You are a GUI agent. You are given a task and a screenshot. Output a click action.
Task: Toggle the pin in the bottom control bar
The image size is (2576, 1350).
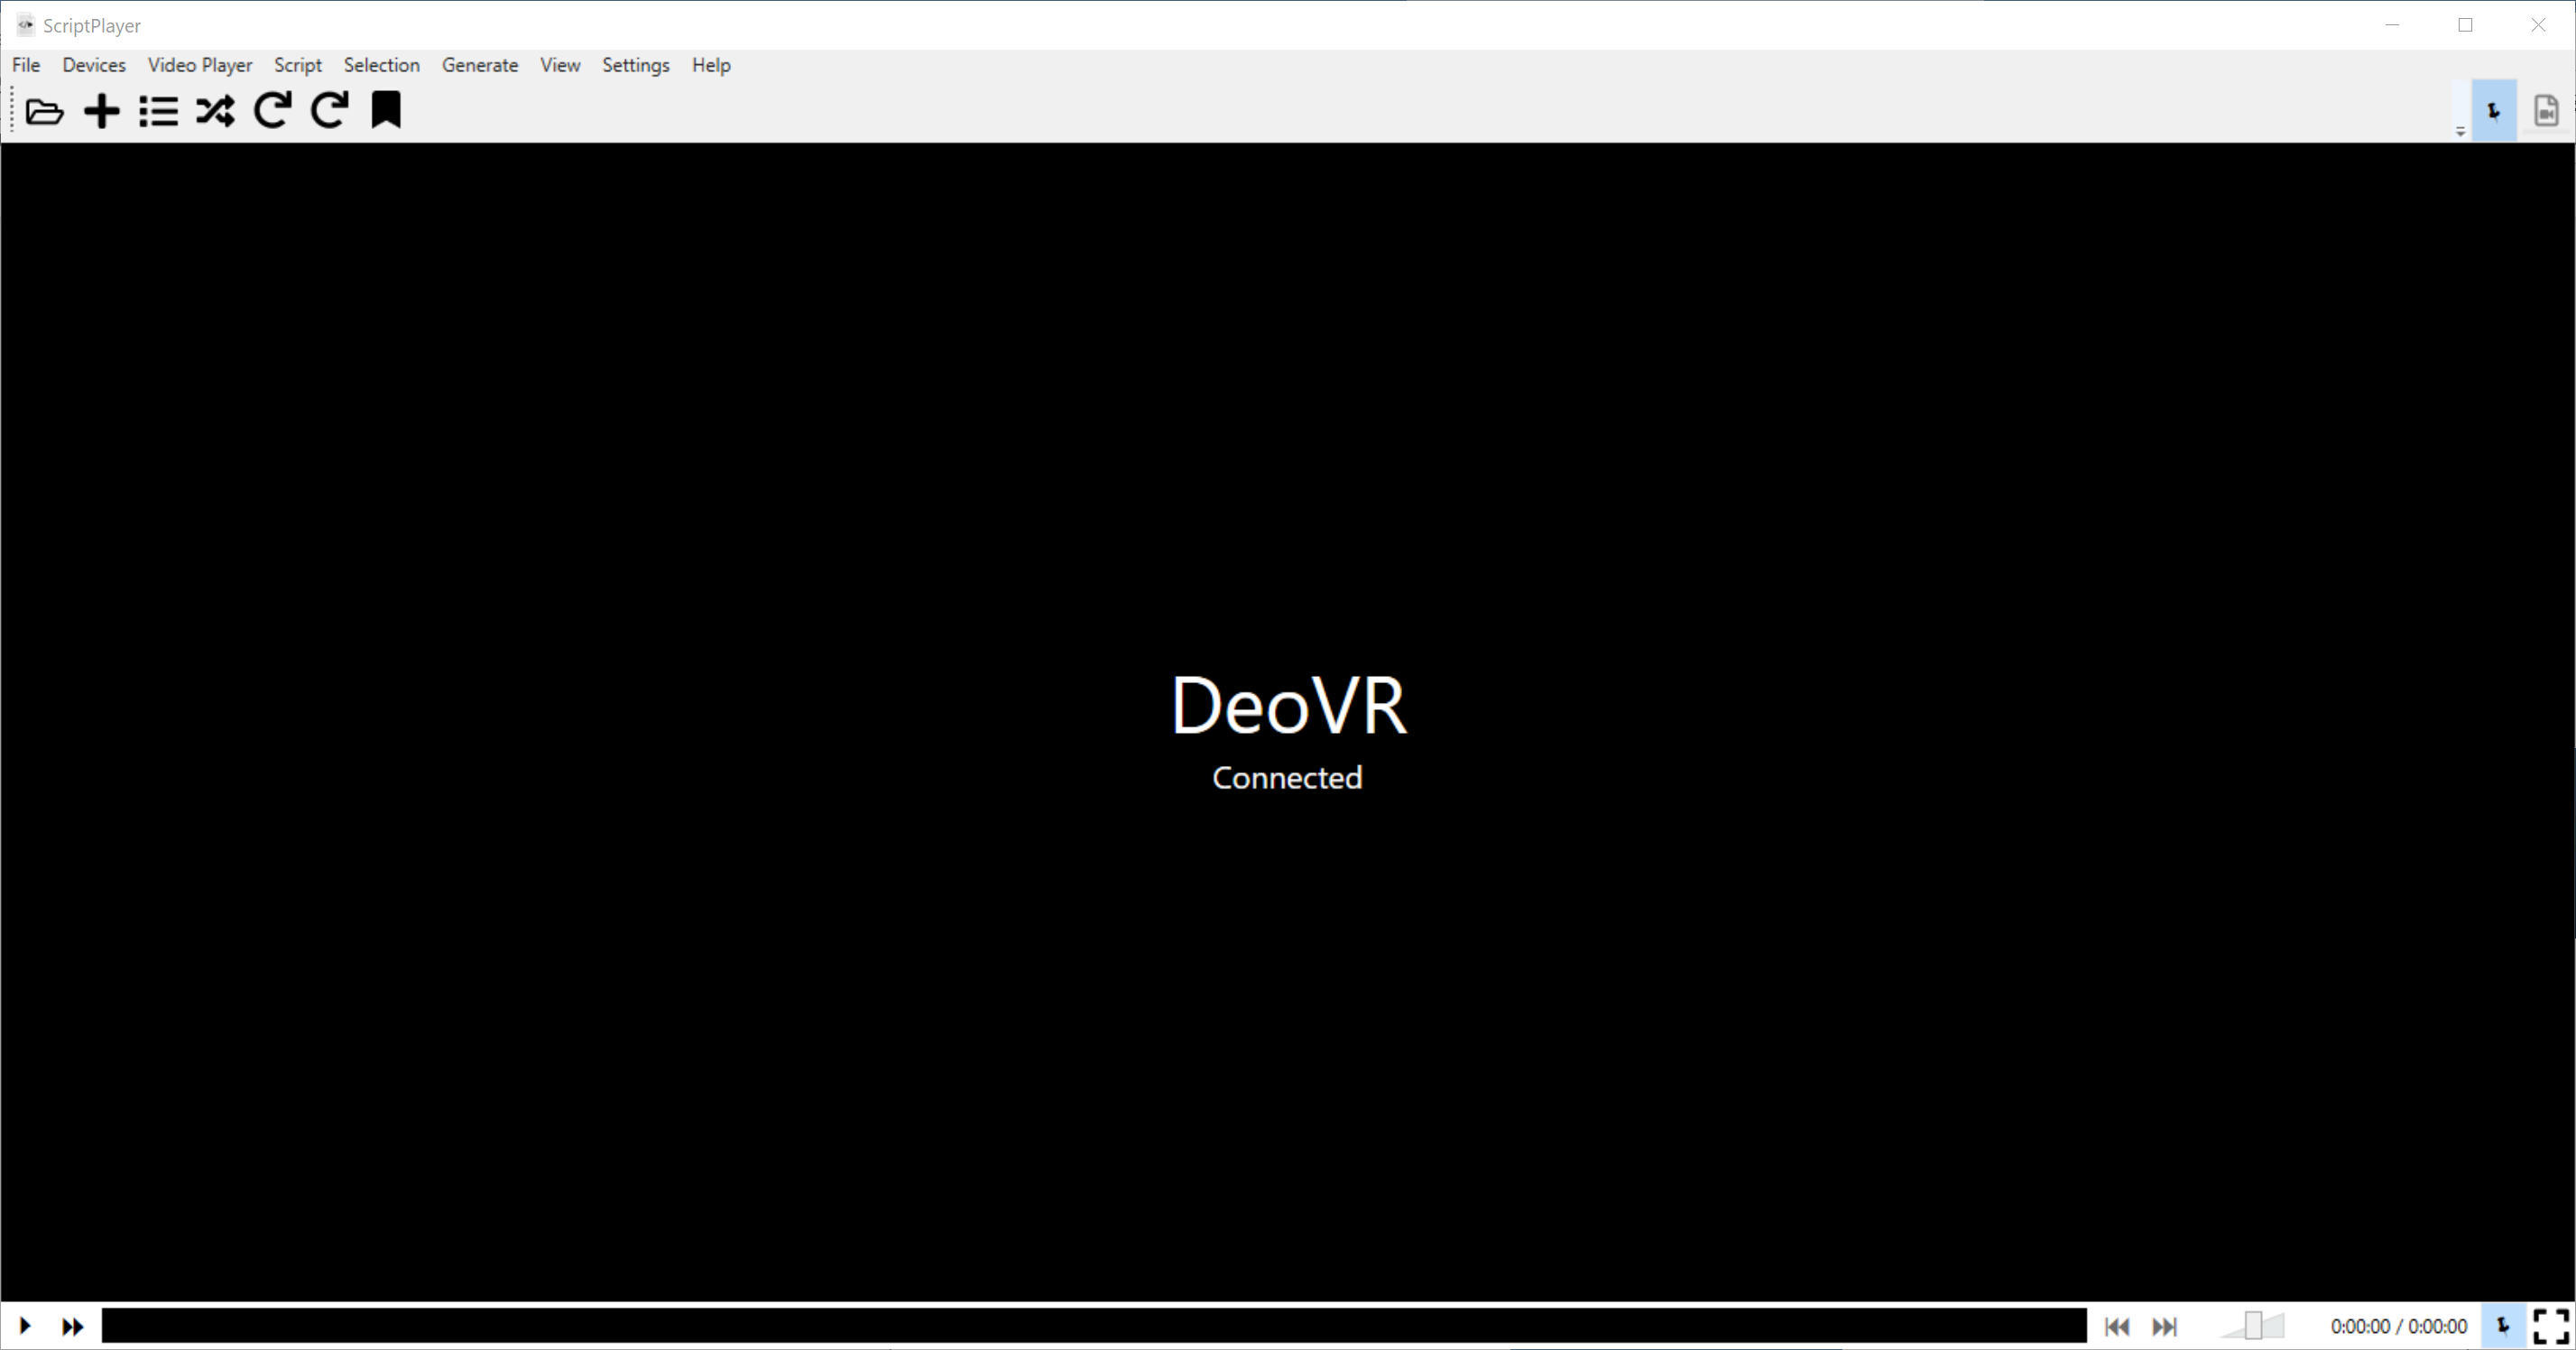click(2503, 1326)
